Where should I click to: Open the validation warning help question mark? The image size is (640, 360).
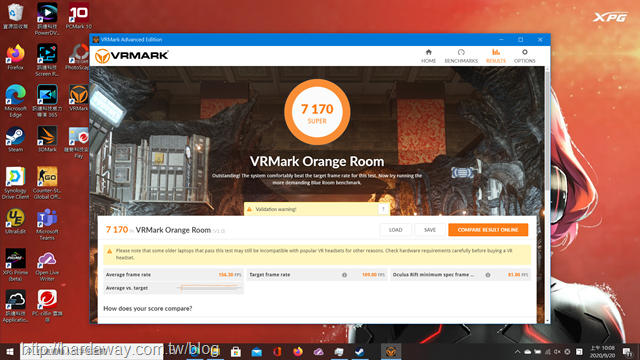coord(383,209)
